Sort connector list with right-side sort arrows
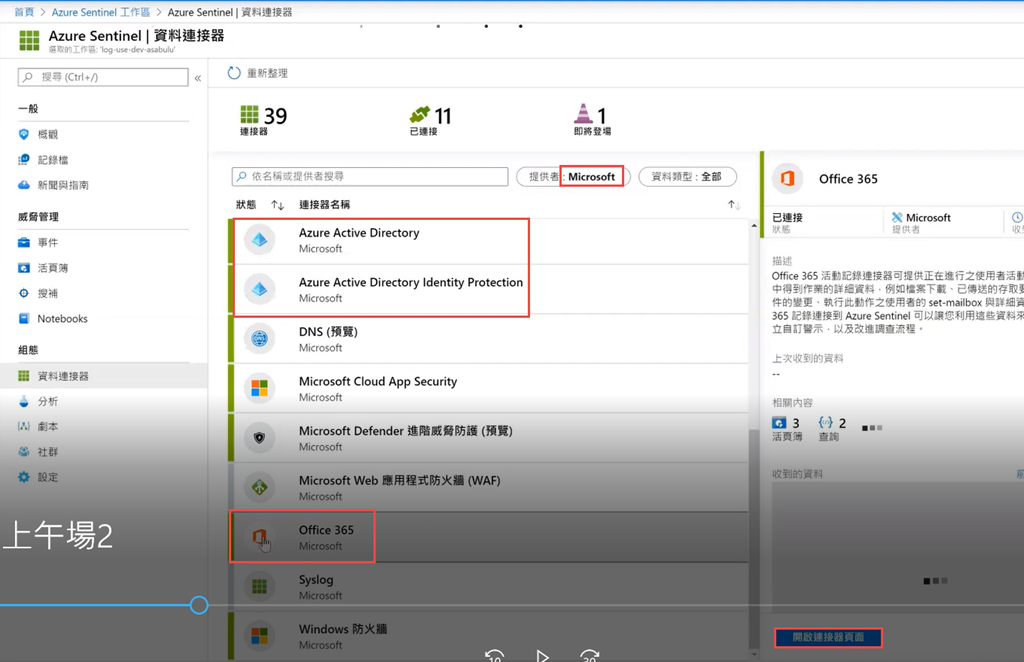This screenshot has height=662, width=1024. click(734, 205)
